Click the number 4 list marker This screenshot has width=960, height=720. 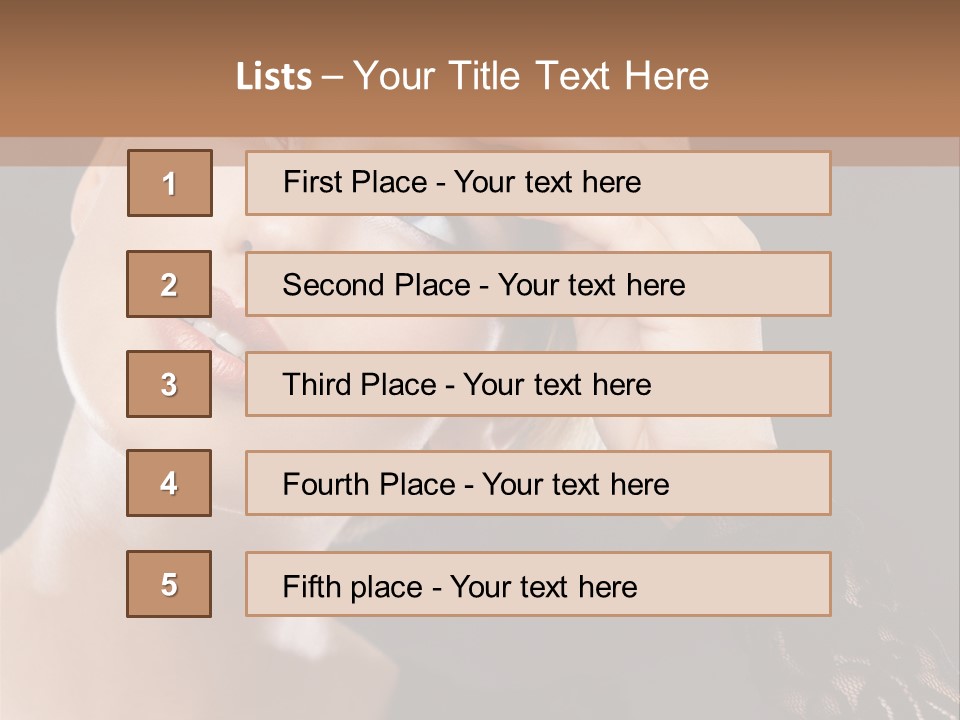pos(169,483)
